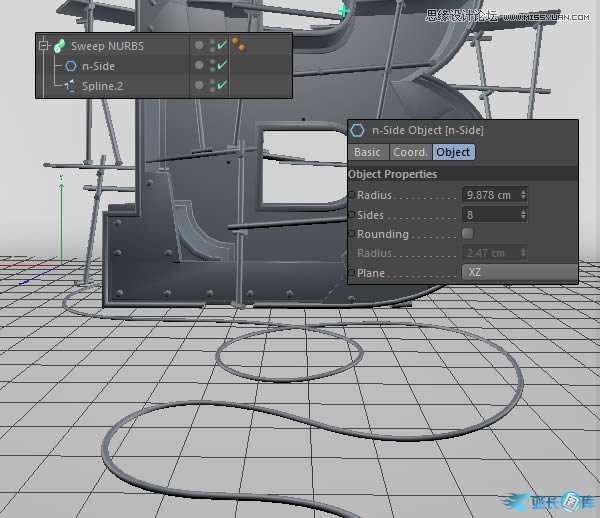Click the Sides value stepper arrows

pos(523,215)
